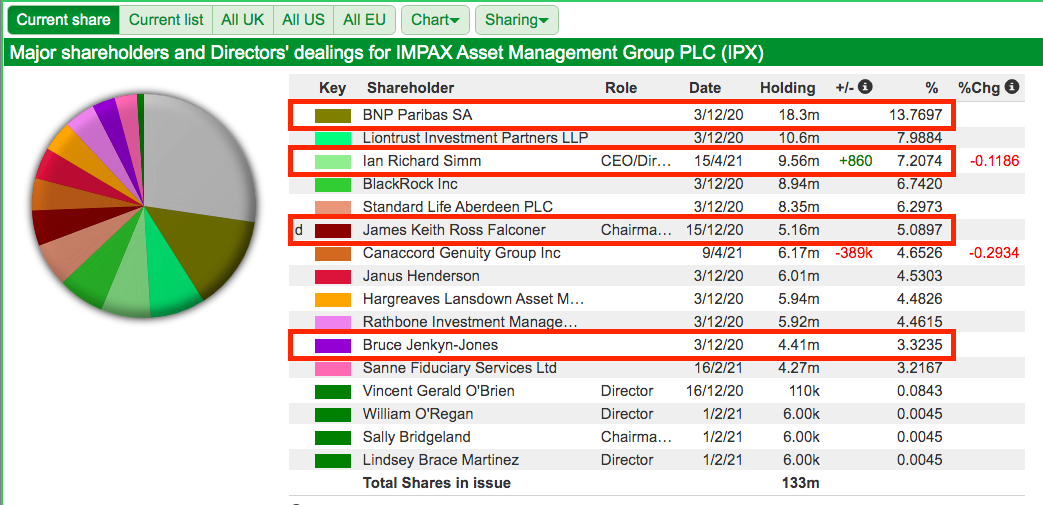This screenshot has width=1043, height=505.
Task: Select Bruce Jenkyn-Jones shareholder name
Action: pyautogui.click(x=430, y=345)
